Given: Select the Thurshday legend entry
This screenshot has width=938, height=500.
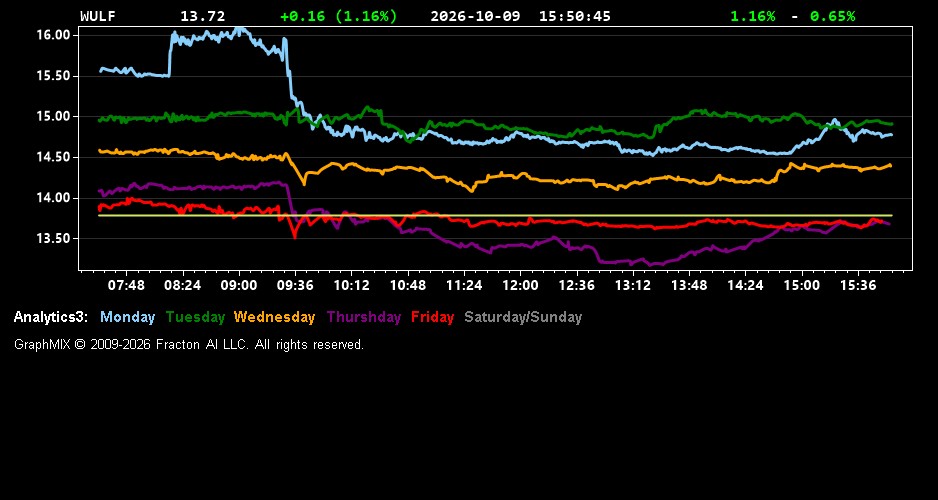Looking at the screenshot, I should click(364, 318).
